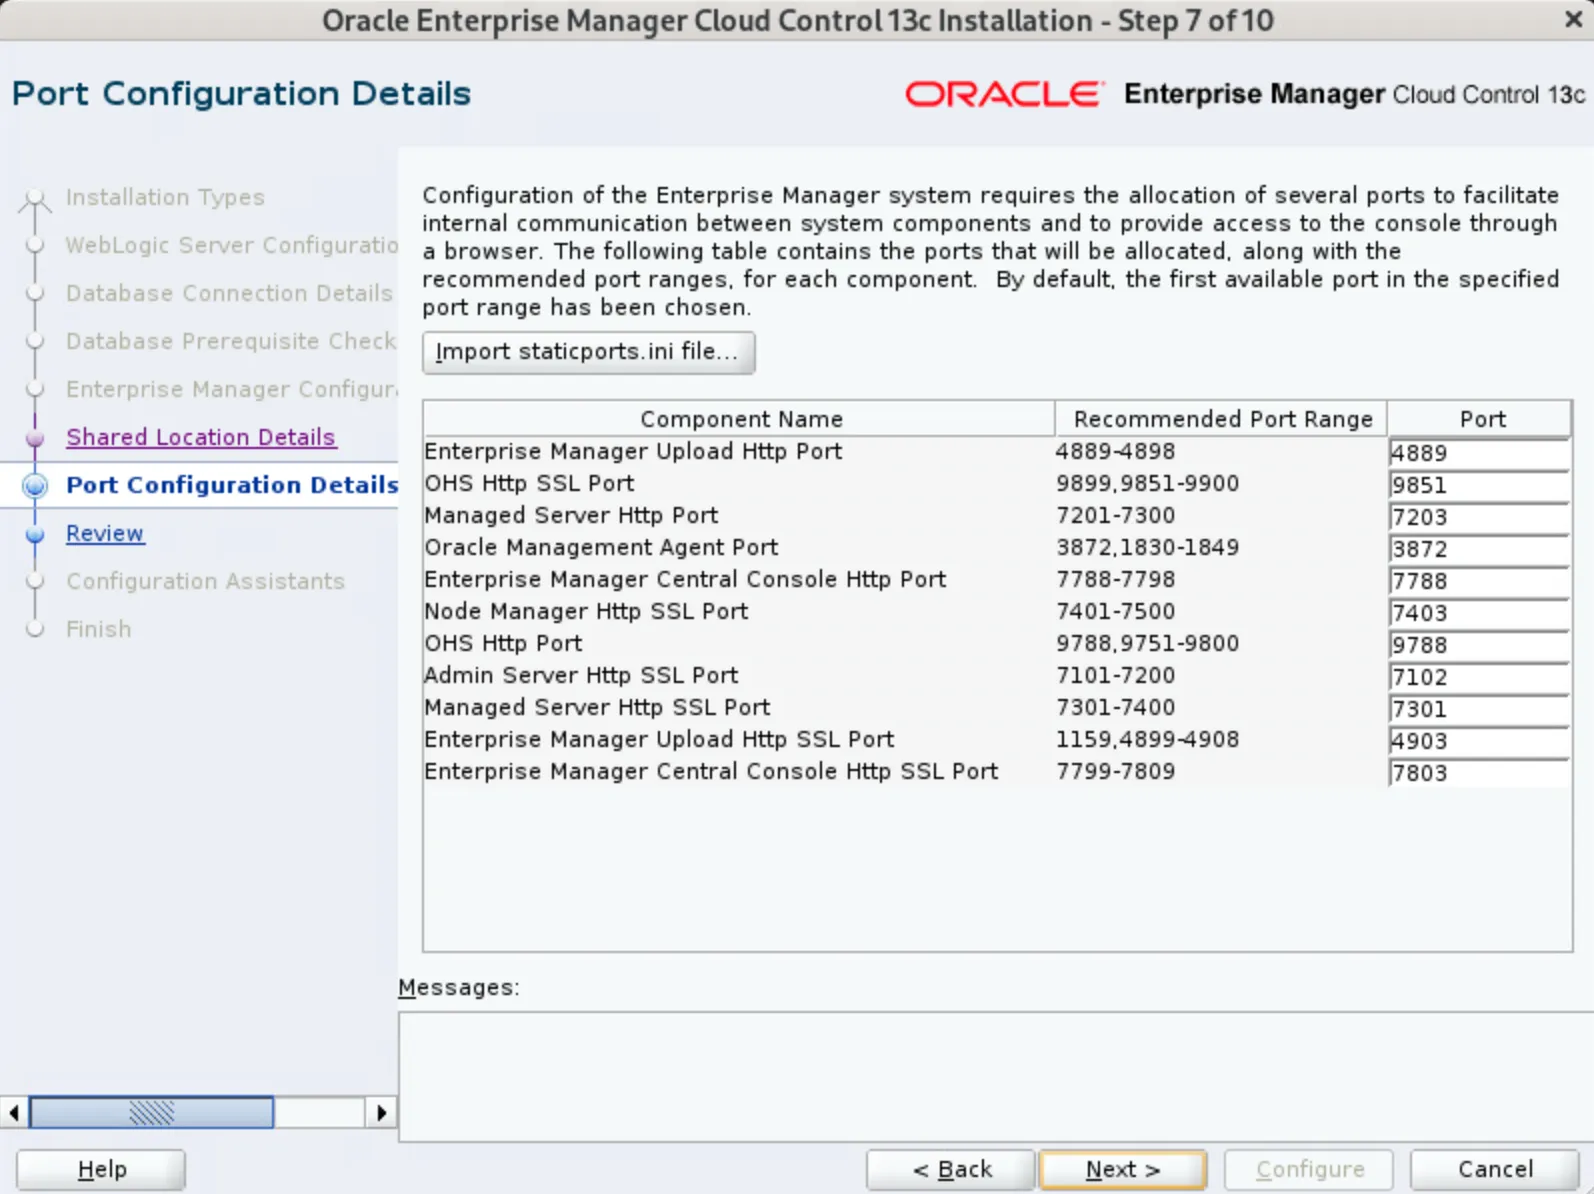Image resolution: width=1594 pixels, height=1194 pixels.
Task: Click the range value 3872,1830-1849
Action: (x=1147, y=547)
